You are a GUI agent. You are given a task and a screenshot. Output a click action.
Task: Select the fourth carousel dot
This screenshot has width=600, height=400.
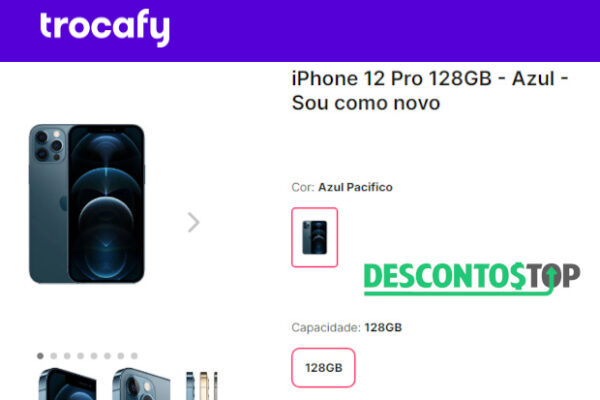[x=80, y=356]
